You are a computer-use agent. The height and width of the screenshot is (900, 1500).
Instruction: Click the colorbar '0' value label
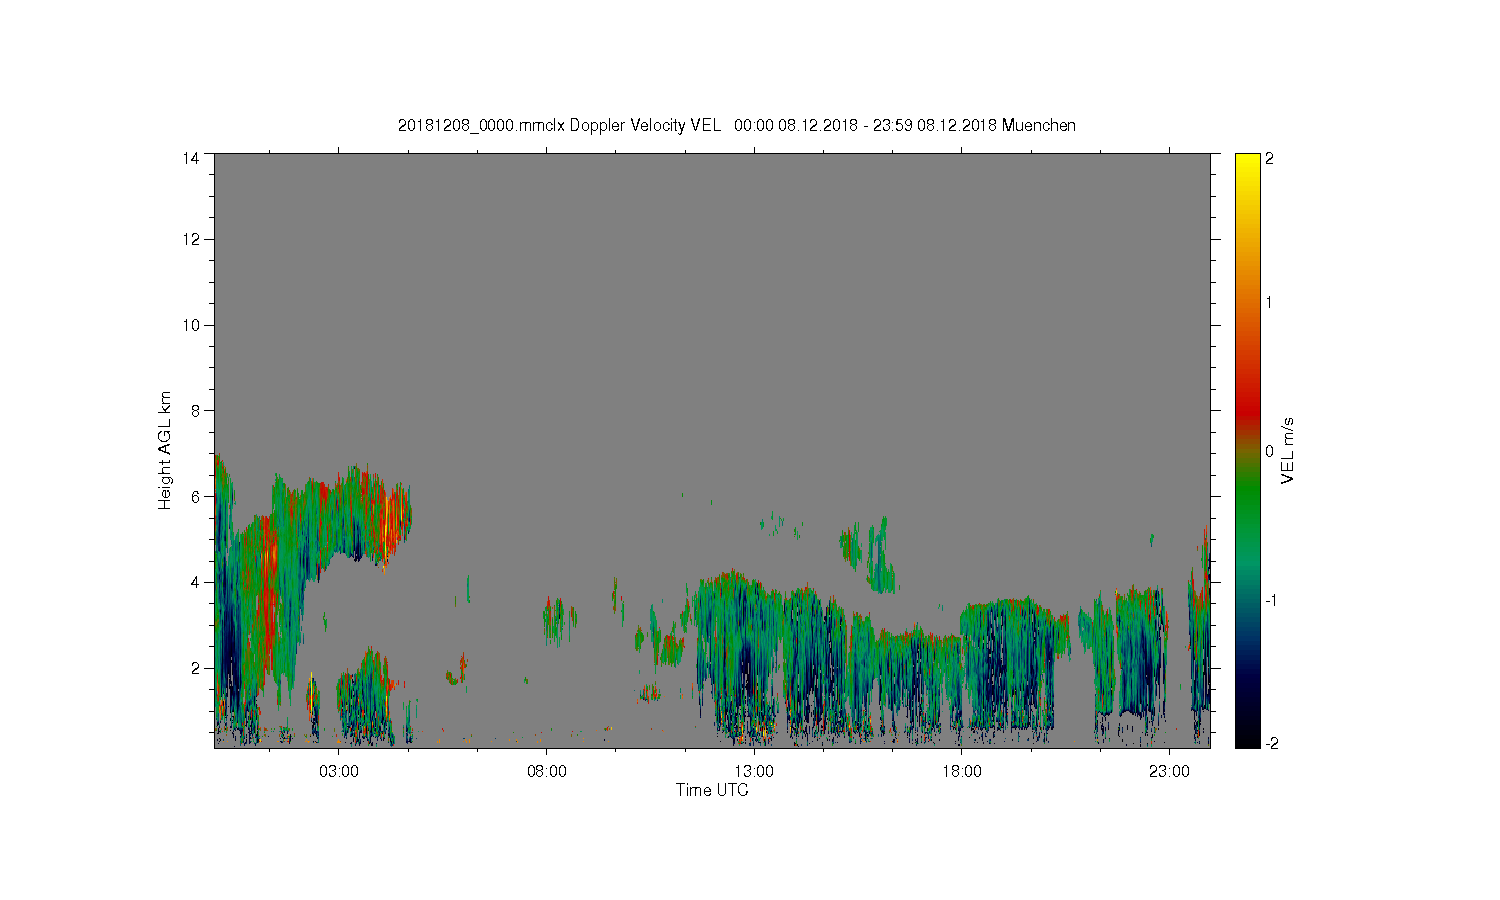pos(1269,451)
